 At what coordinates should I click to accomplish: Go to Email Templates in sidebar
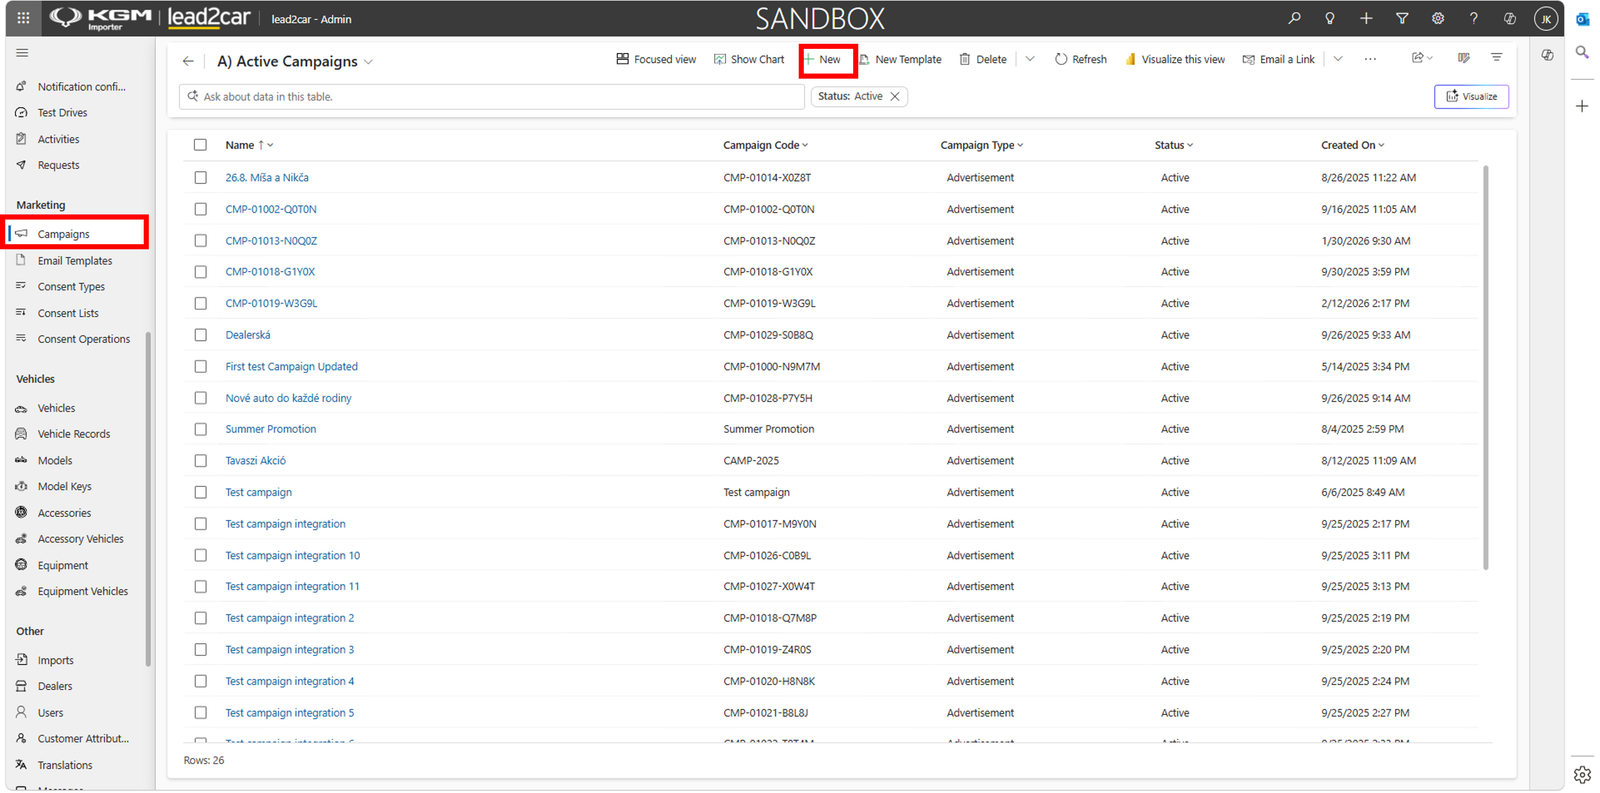75,261
